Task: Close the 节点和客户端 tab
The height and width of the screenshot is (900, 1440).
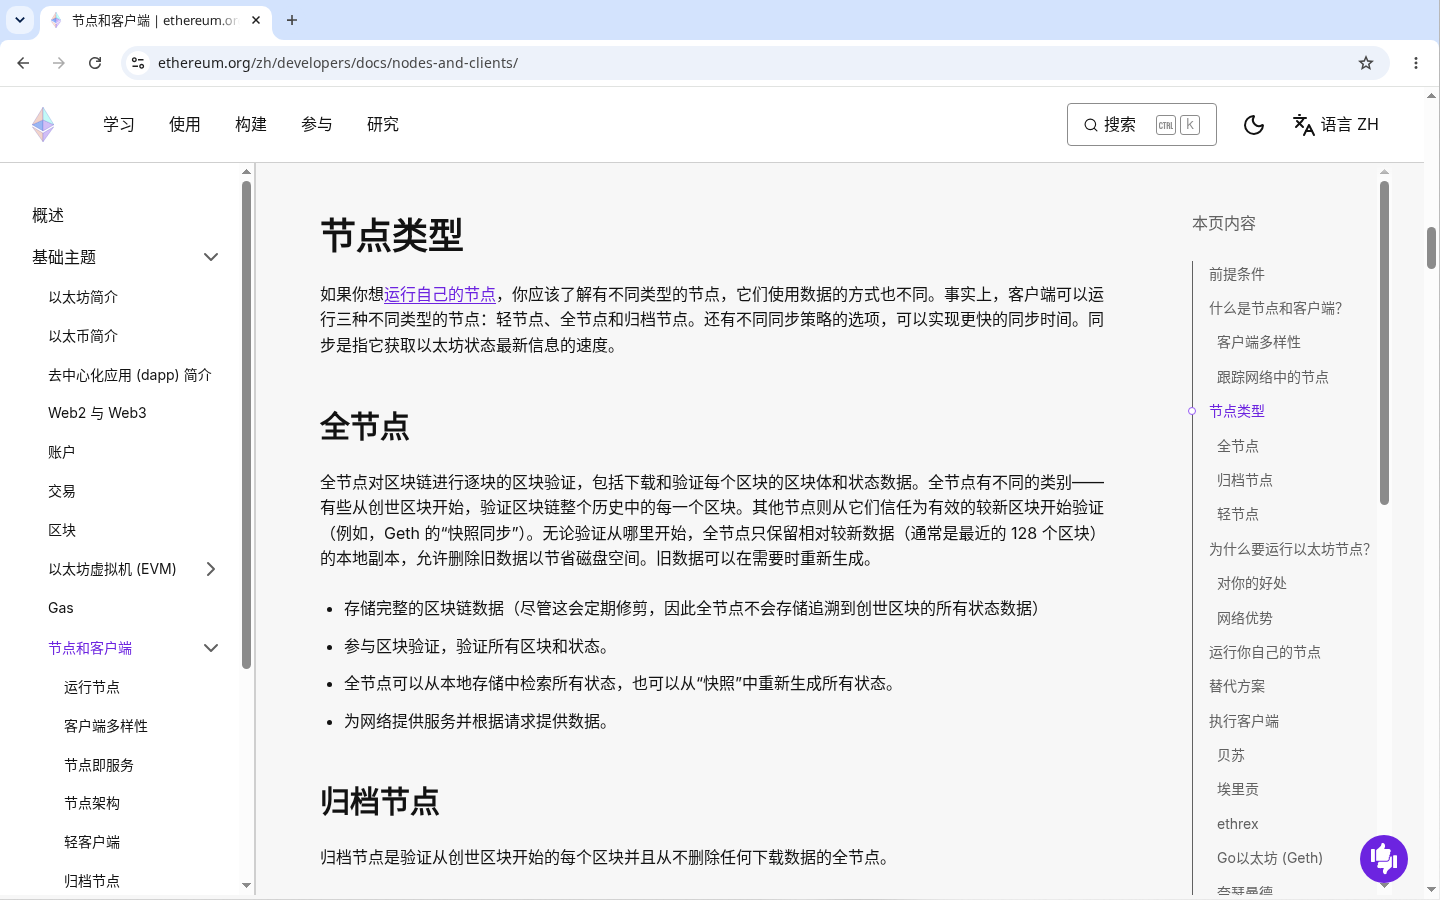Action: (x=256, y=20)
